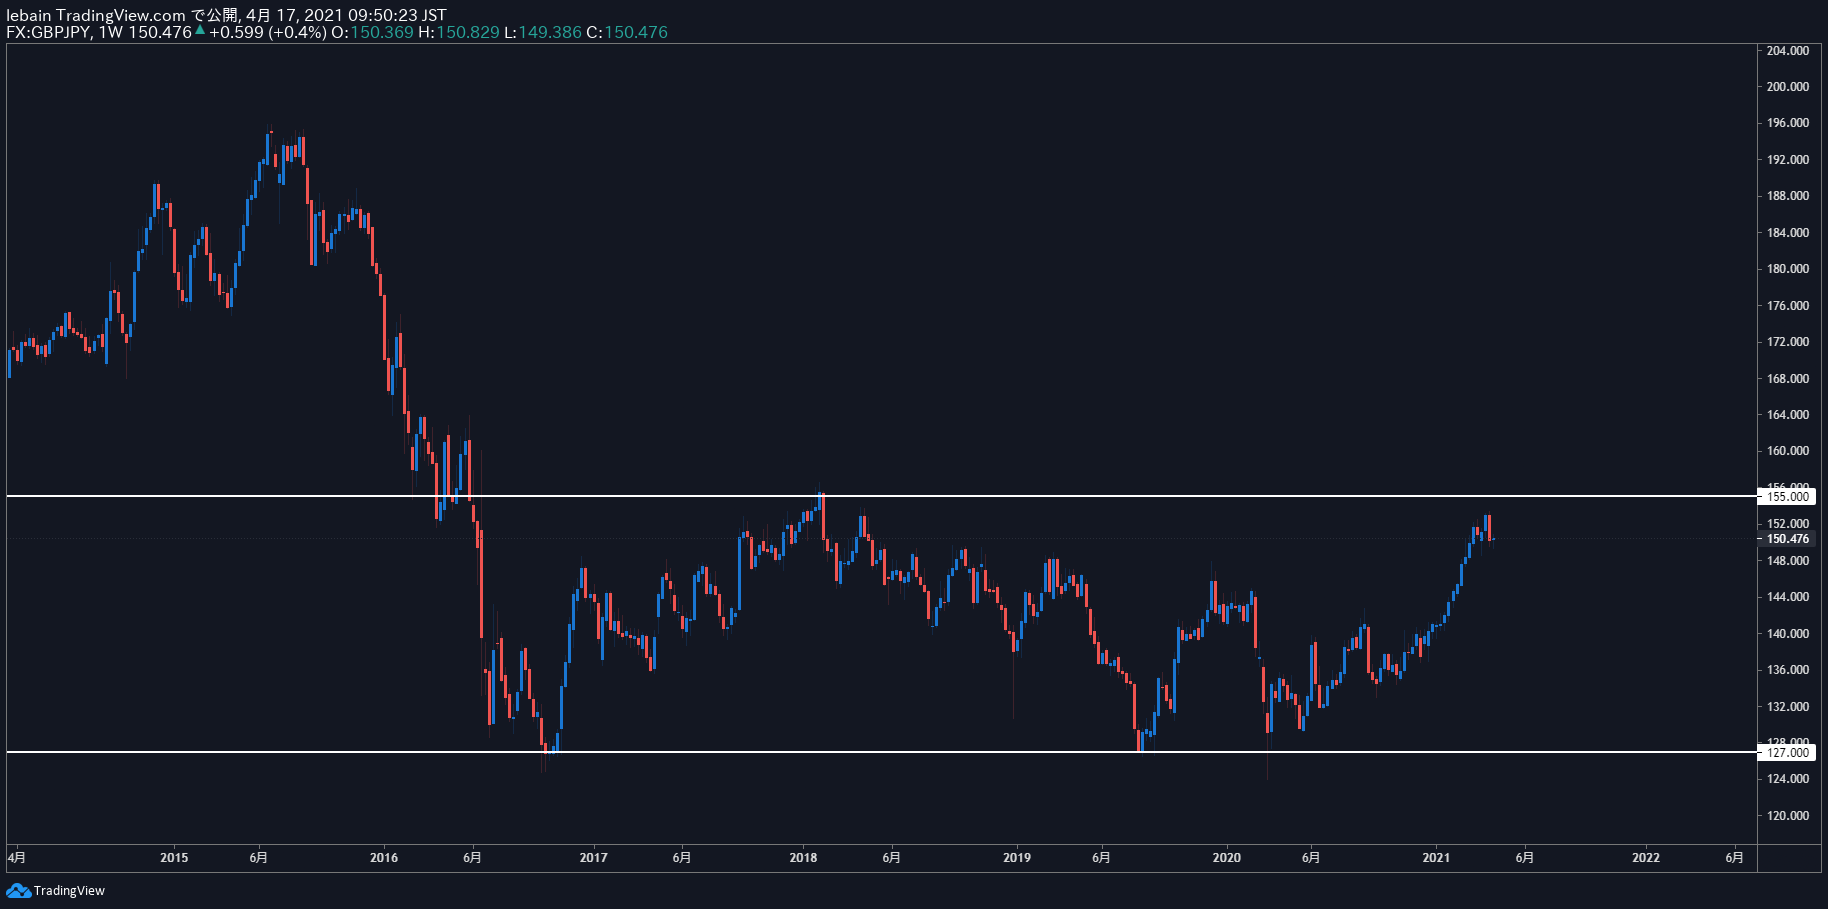Viewport: 1828px width, 909px height.
Task: Click the 172.000 price scale label
Action: 1788,342
